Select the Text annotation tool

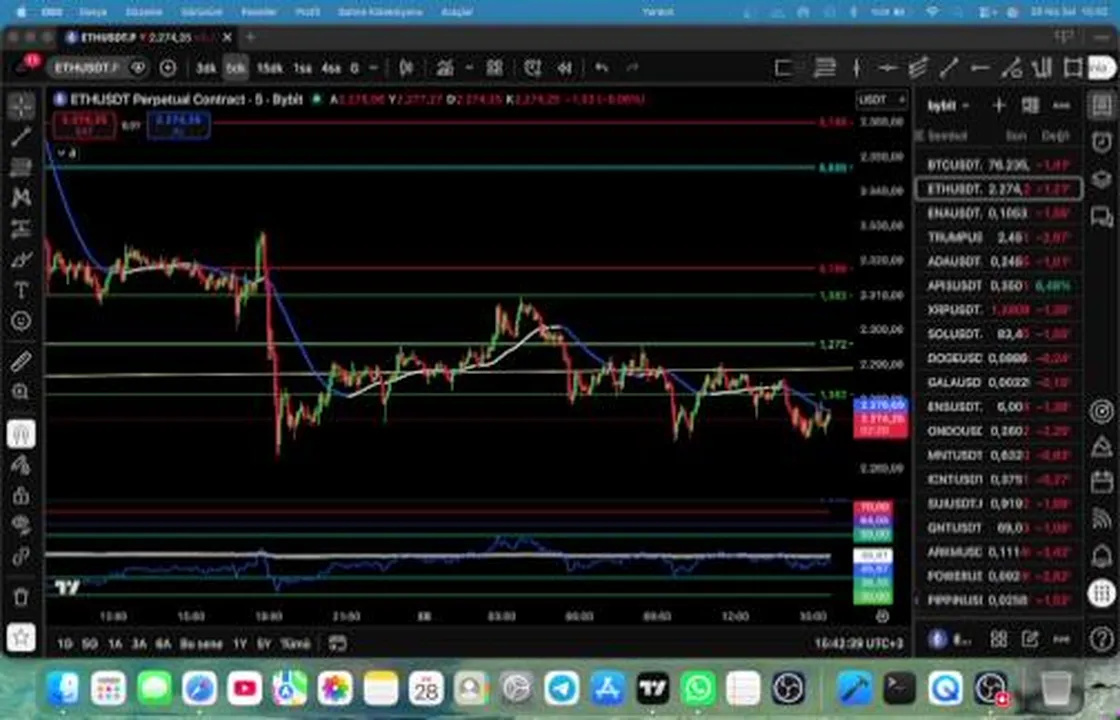[21, 290]
